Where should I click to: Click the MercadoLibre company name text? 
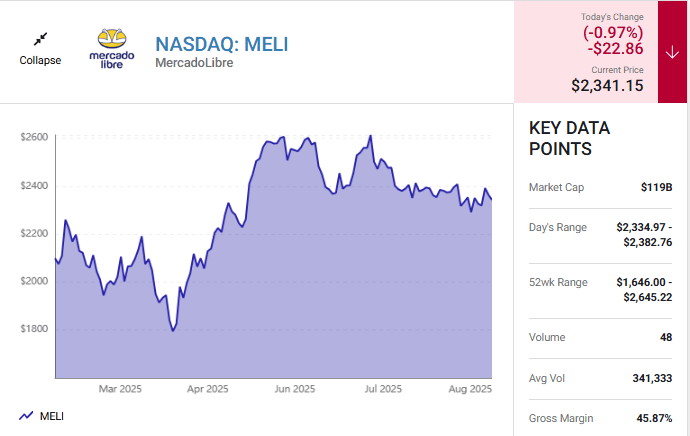196,63
